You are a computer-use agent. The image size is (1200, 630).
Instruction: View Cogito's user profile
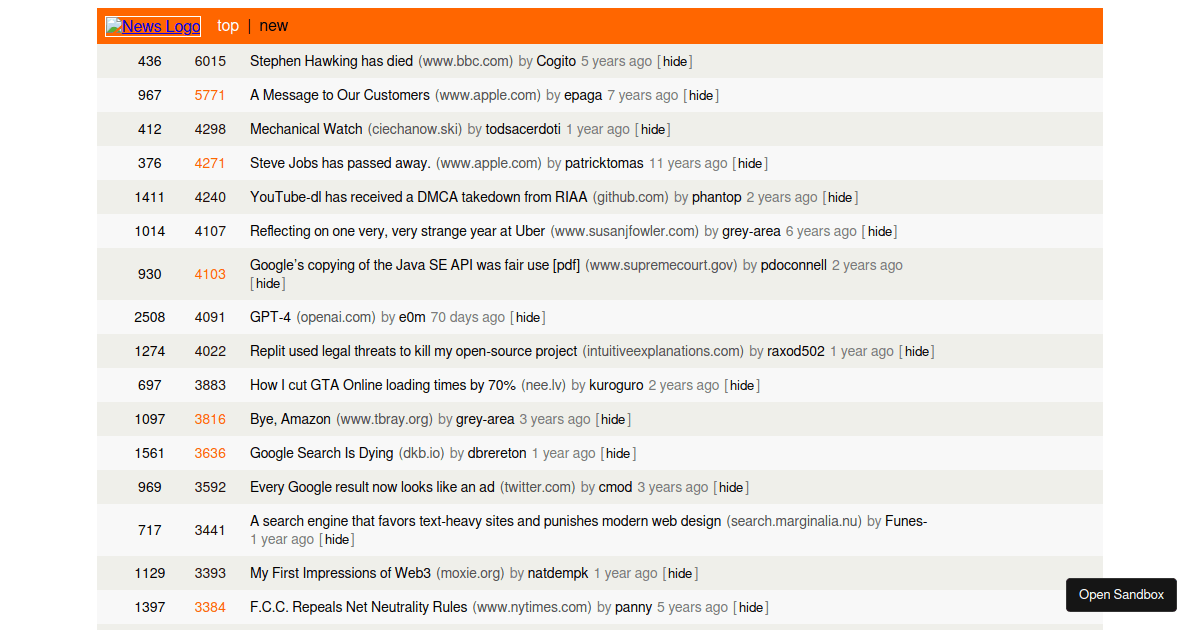(556, 61)
